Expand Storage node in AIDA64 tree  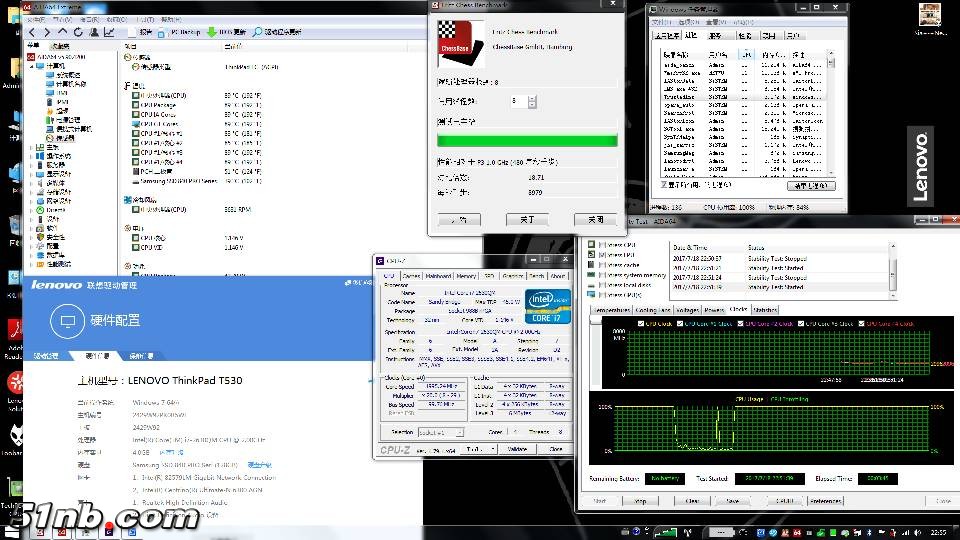[x=32, y=192]
